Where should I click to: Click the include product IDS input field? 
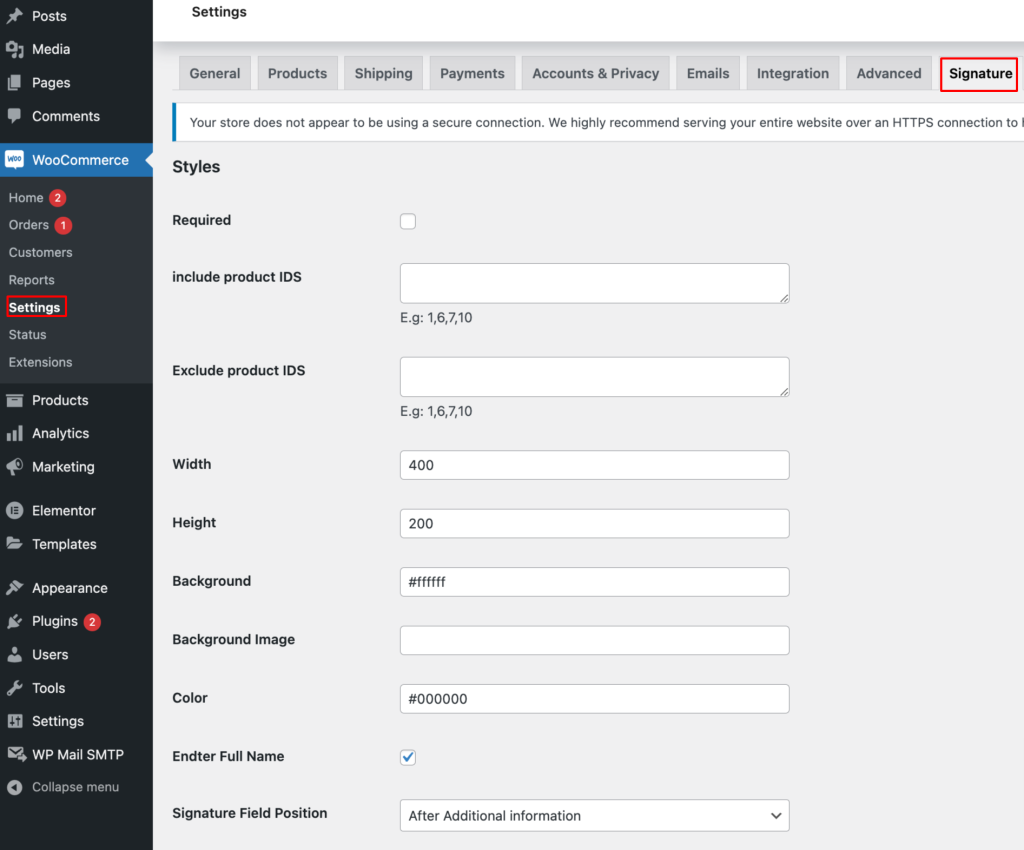click(x=594, y=281)
